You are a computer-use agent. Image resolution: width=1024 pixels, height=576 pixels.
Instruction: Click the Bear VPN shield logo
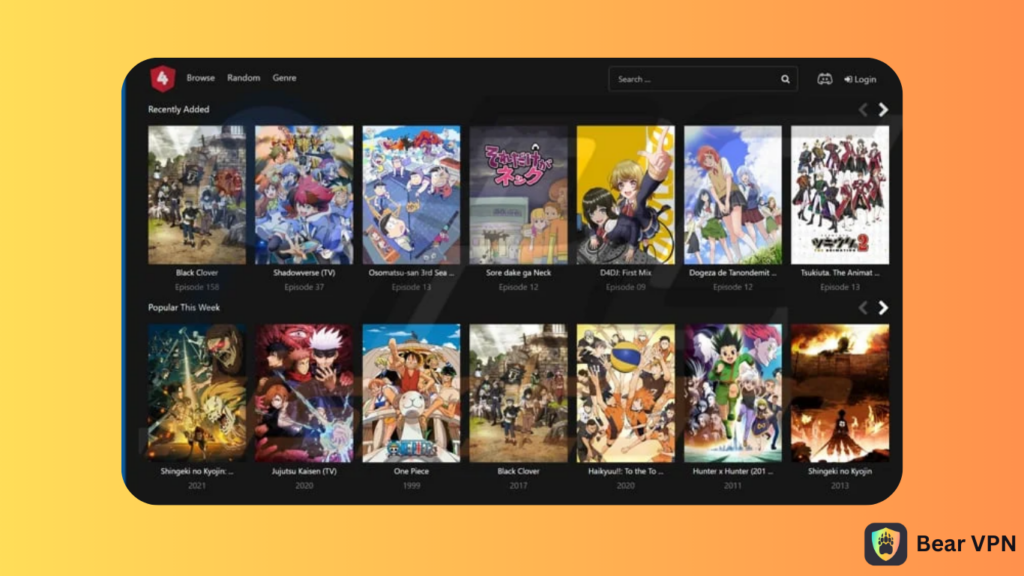click(x=886, y=544)
